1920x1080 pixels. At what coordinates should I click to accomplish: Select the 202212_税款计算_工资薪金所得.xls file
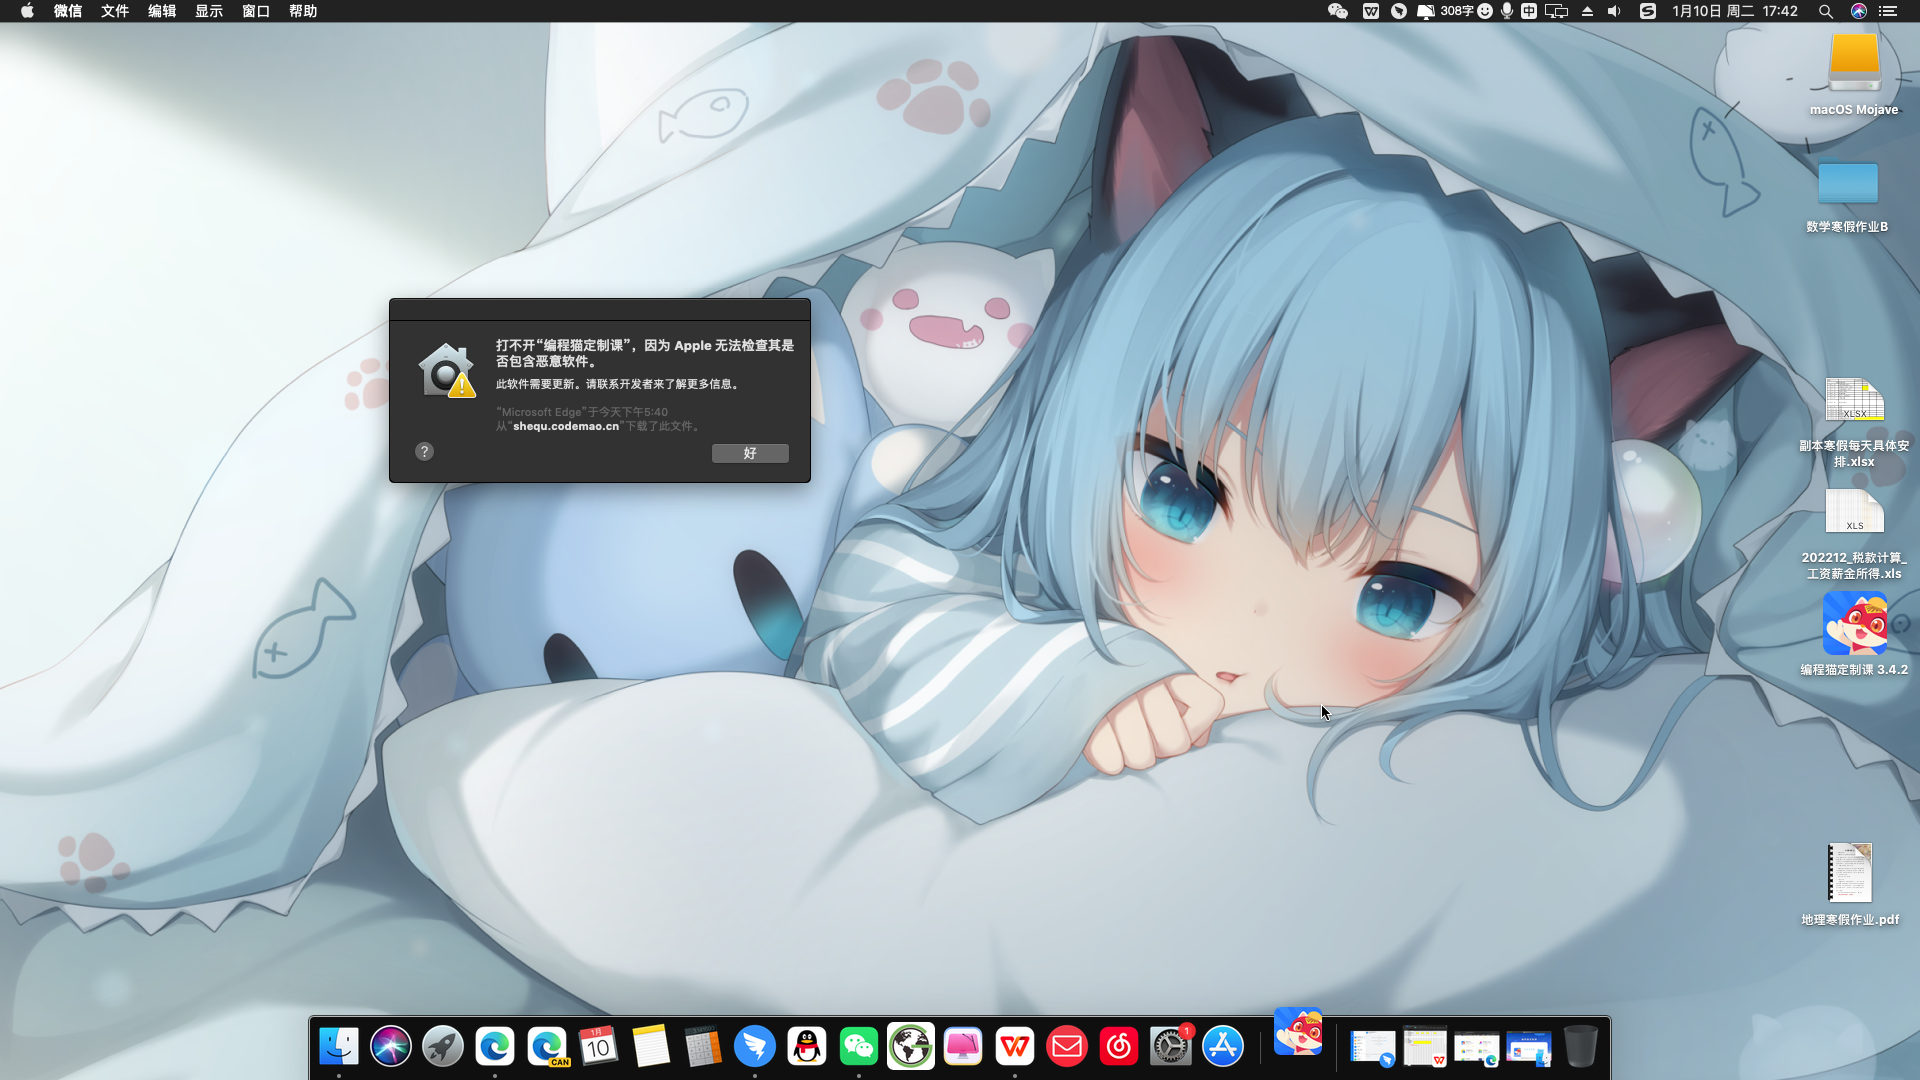pyautogui.click(x=1854, y=534)
